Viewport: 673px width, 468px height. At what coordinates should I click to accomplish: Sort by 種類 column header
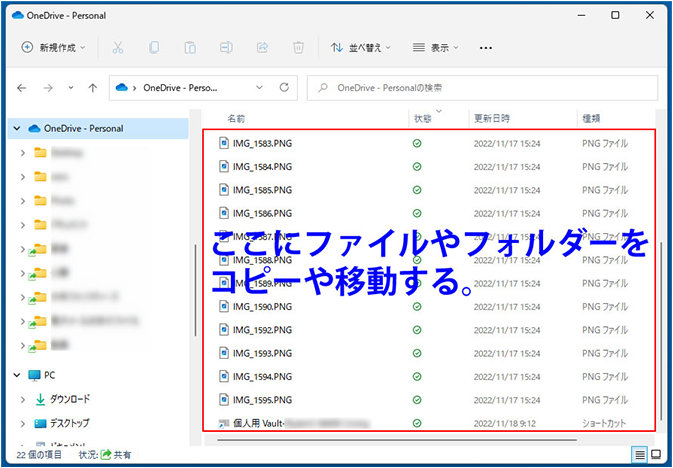click(591, 119)
